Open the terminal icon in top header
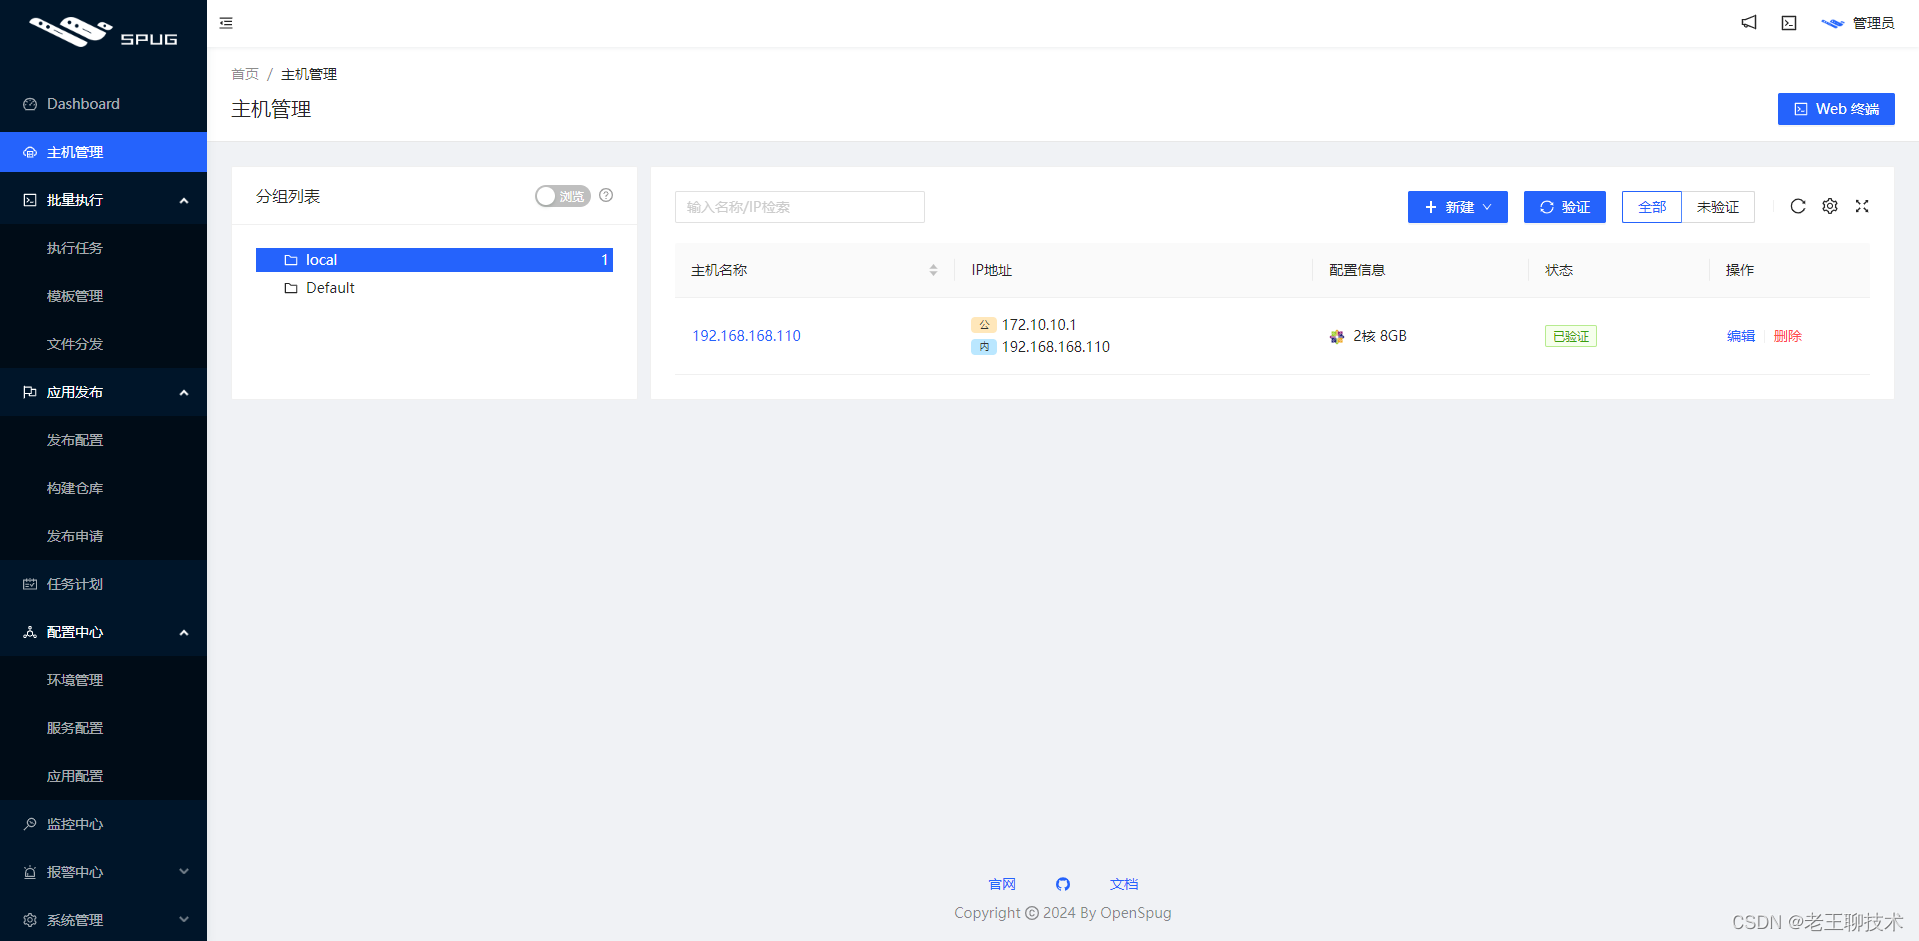 [1789, 23]
